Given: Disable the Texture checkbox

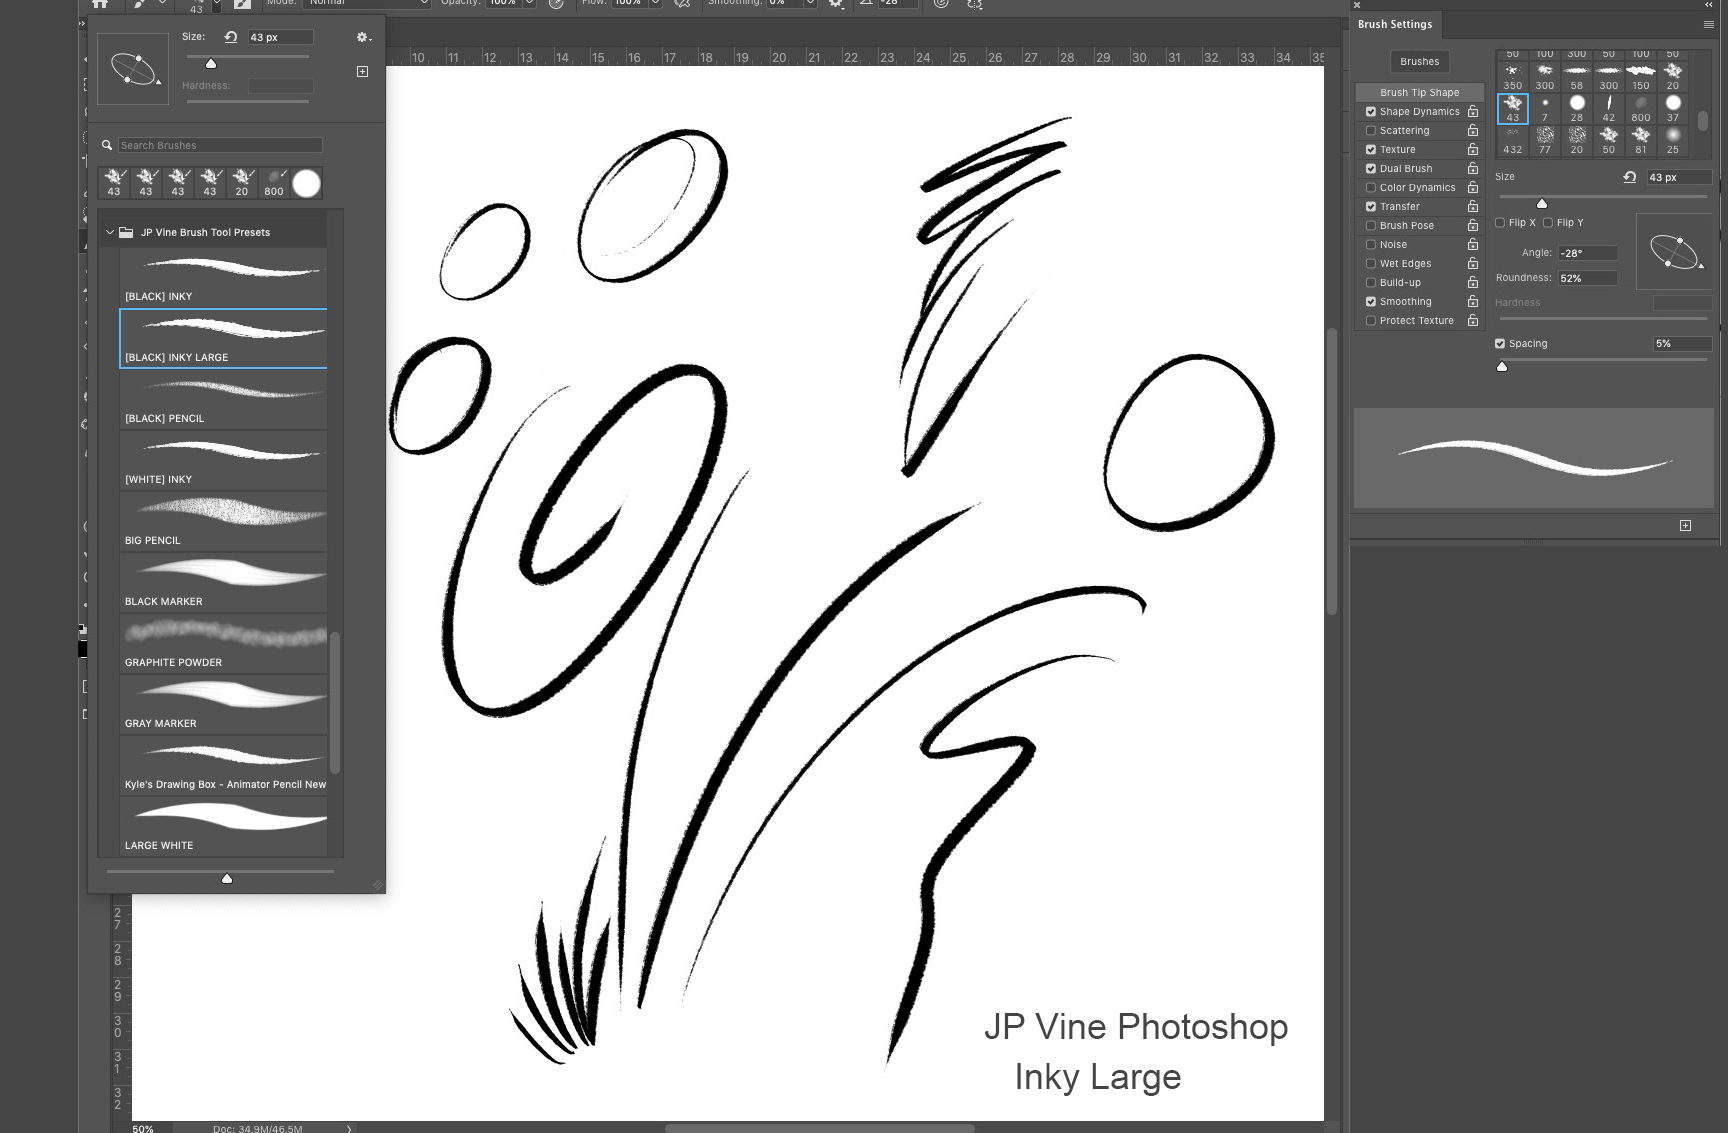Looking at the screenshot, I should point(1371,150).
